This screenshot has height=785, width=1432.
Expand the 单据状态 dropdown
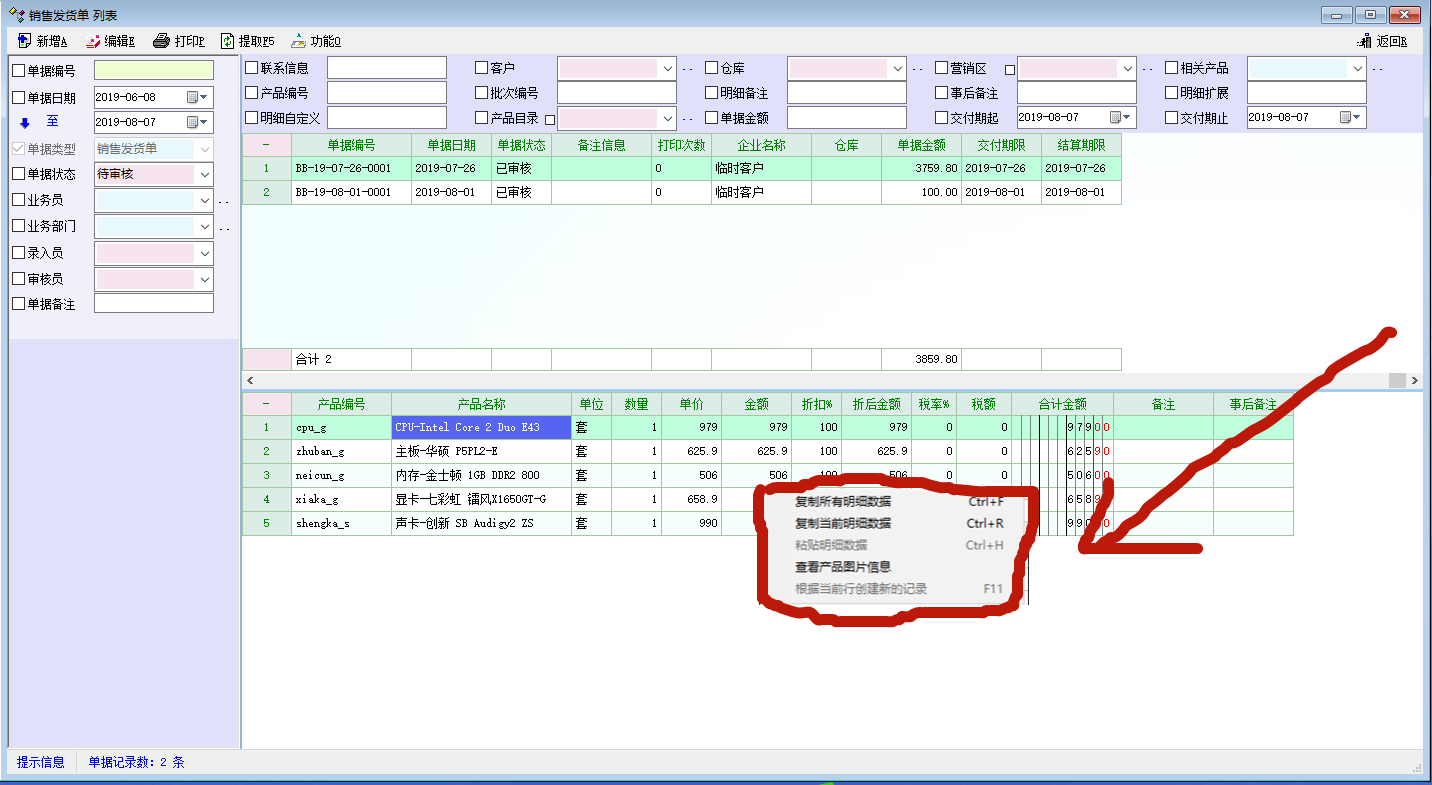coord(204,174)
